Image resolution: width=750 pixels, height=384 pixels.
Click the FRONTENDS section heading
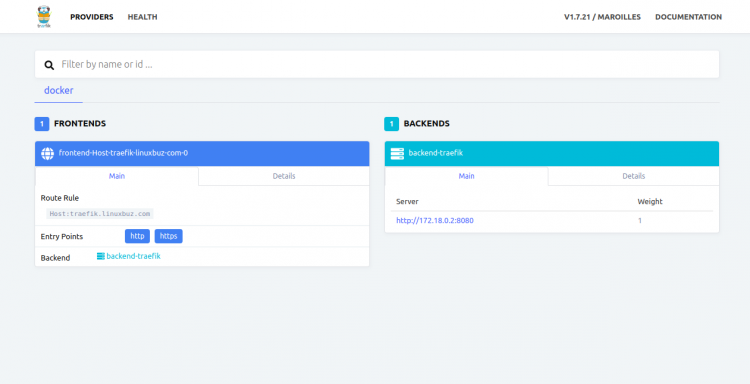click(x=80, y=124)
